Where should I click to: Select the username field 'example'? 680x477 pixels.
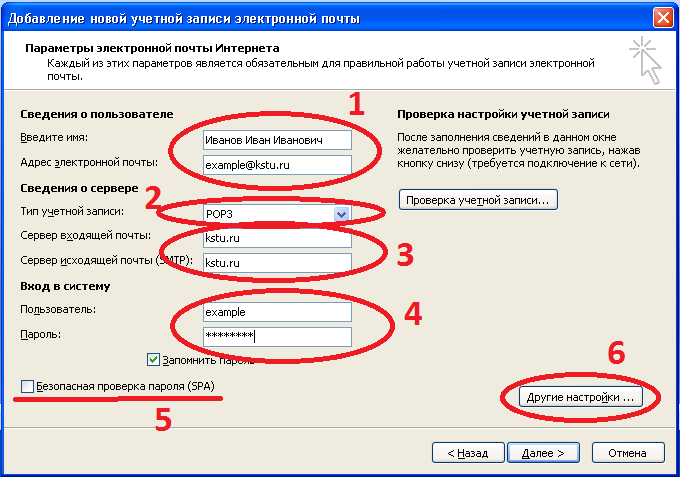click(275, 312)
